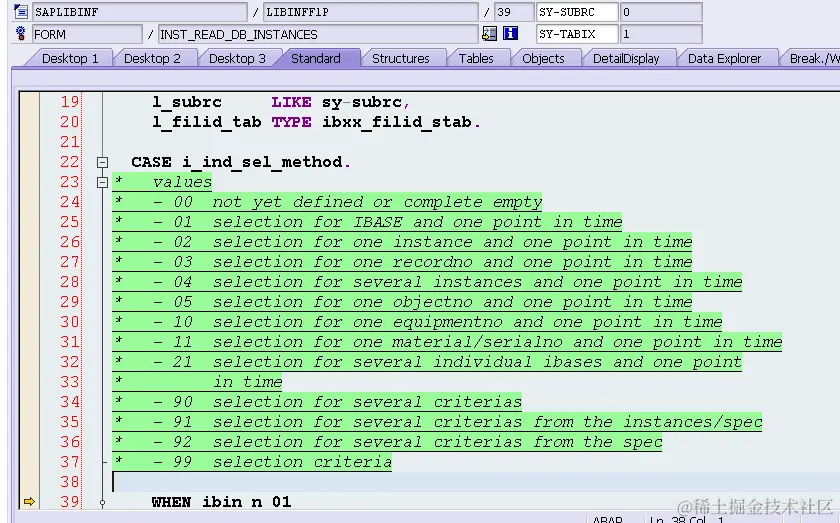
Task: Open the Structures tab
Action: (x=401, y=58)
